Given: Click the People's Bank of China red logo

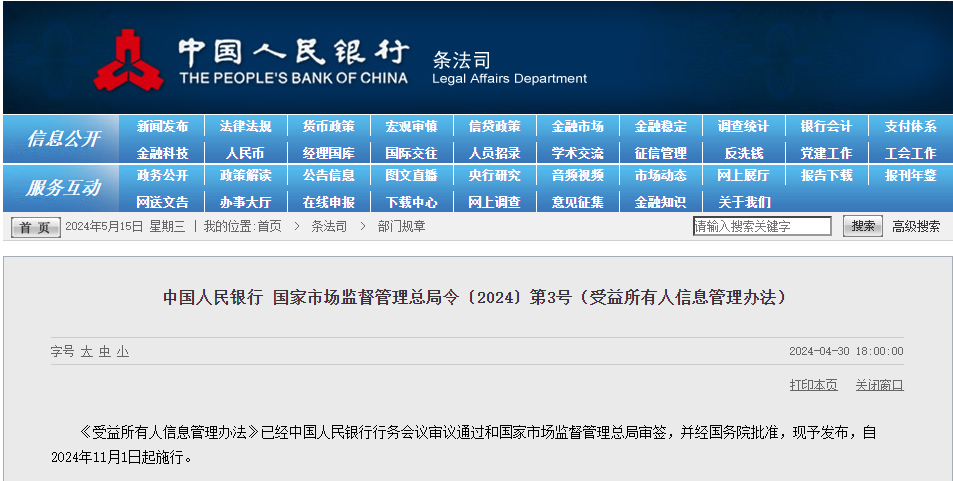Looking at the screenshot, I should tap(128, 60).
